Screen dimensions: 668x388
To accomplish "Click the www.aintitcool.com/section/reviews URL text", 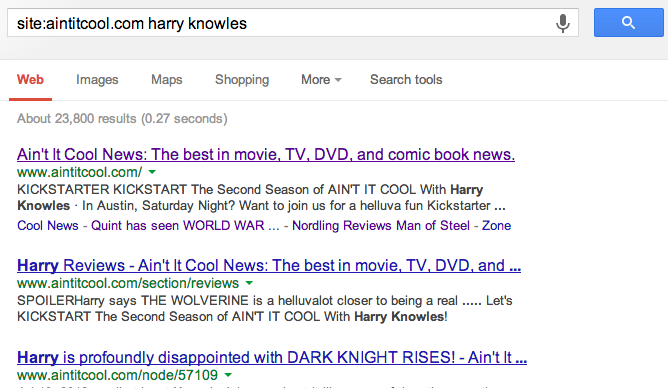I will pyautogui.click(x=128, y=283).
